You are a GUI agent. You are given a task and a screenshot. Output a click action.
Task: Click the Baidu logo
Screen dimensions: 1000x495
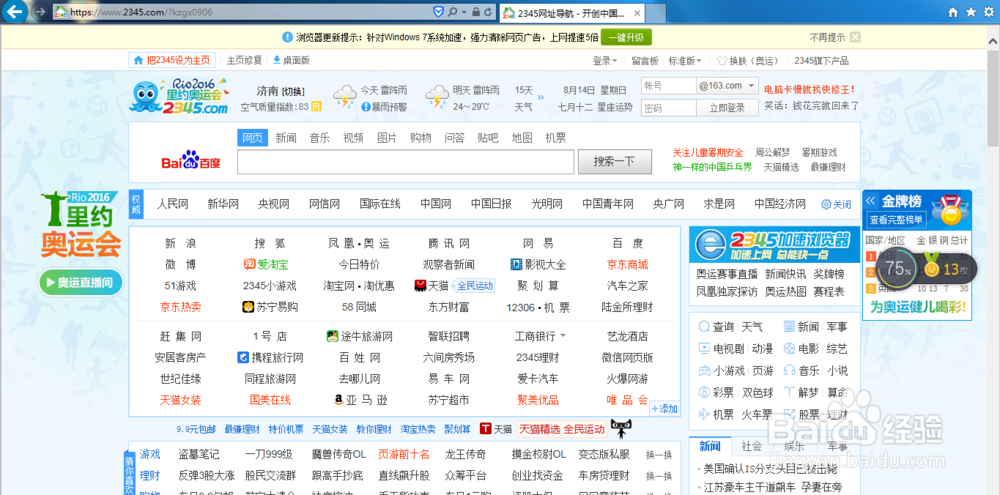click(x=191, y=161)
